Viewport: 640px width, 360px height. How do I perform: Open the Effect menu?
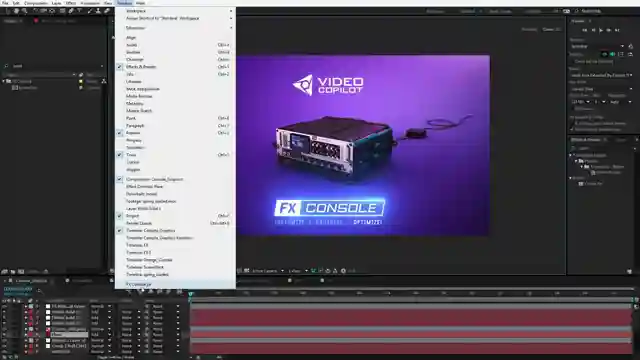point(71,3)
